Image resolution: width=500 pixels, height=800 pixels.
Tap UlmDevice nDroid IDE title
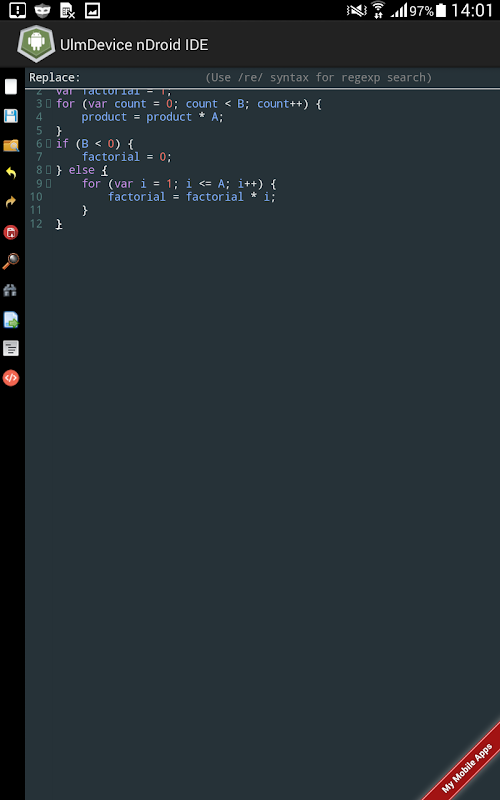(134, 45)
